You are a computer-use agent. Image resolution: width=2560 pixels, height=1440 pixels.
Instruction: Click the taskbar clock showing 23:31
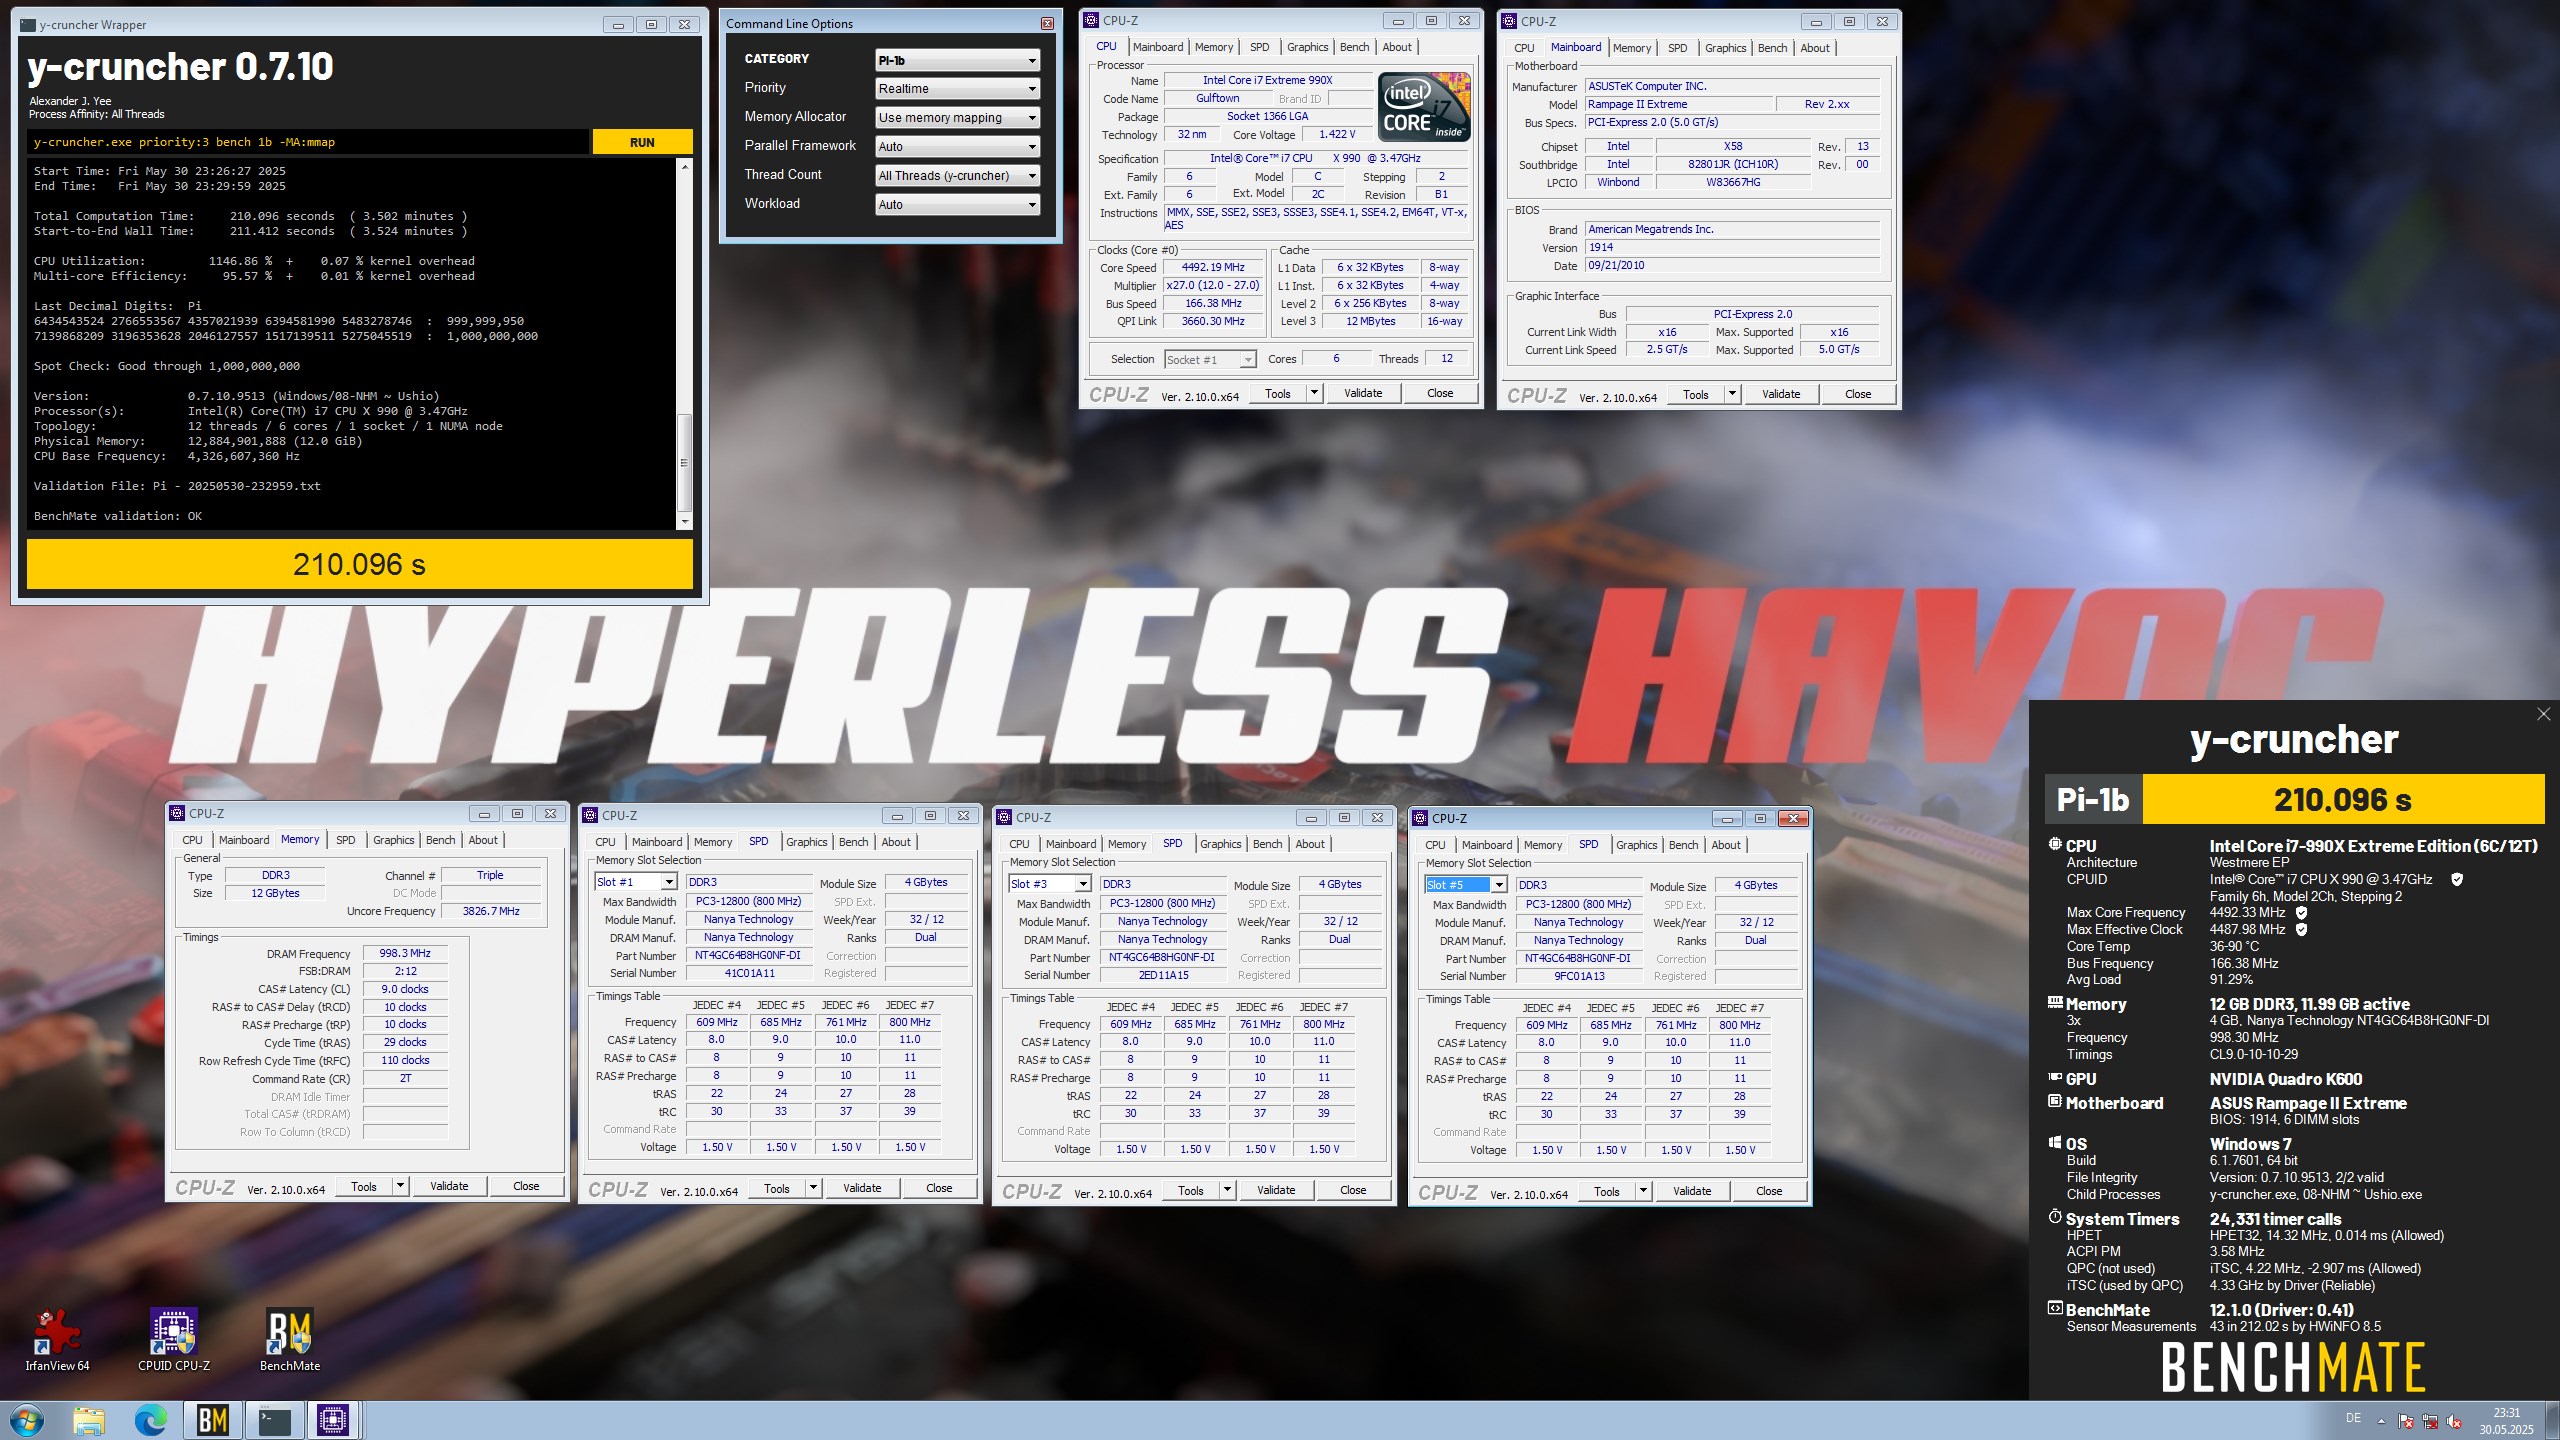tap(2506, 1421)
